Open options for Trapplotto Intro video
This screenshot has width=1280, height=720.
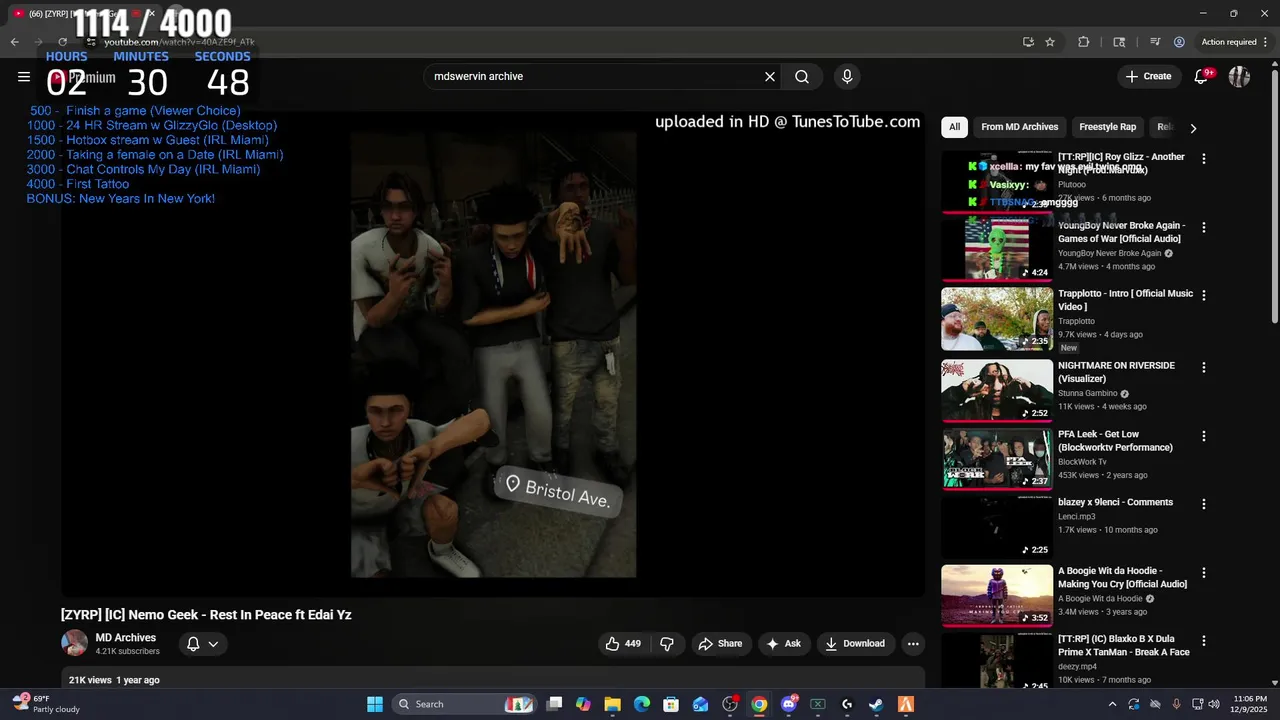tap(1204, 295)
